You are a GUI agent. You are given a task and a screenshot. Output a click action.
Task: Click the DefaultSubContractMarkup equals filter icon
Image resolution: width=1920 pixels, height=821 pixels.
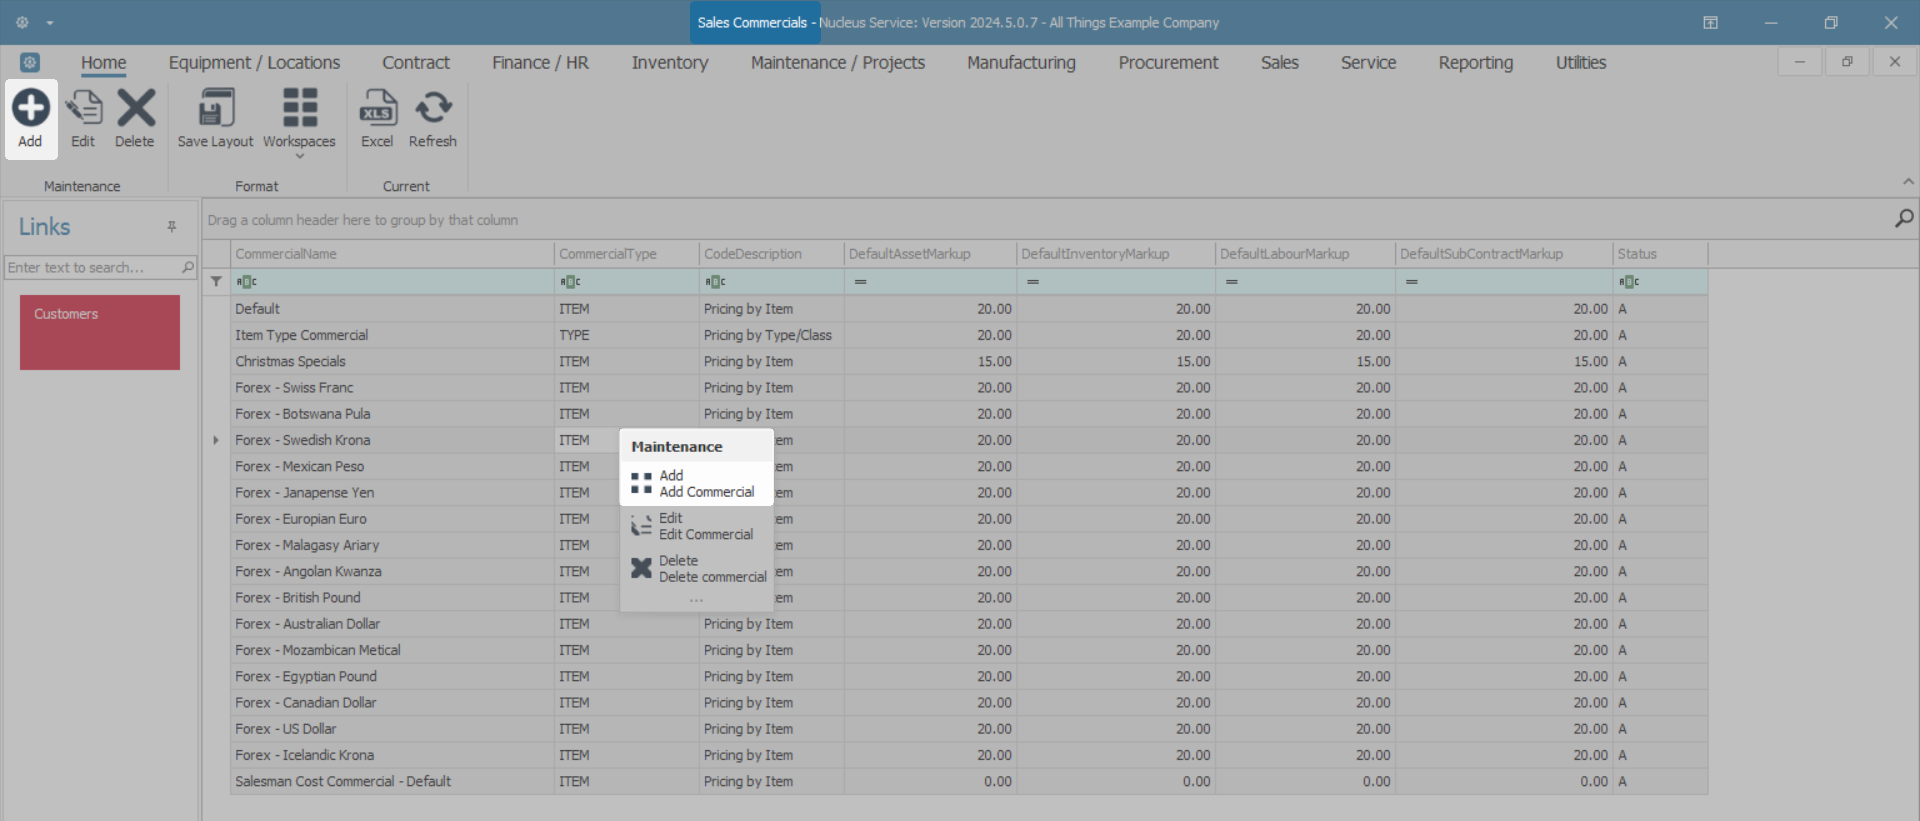point(1412,282)
